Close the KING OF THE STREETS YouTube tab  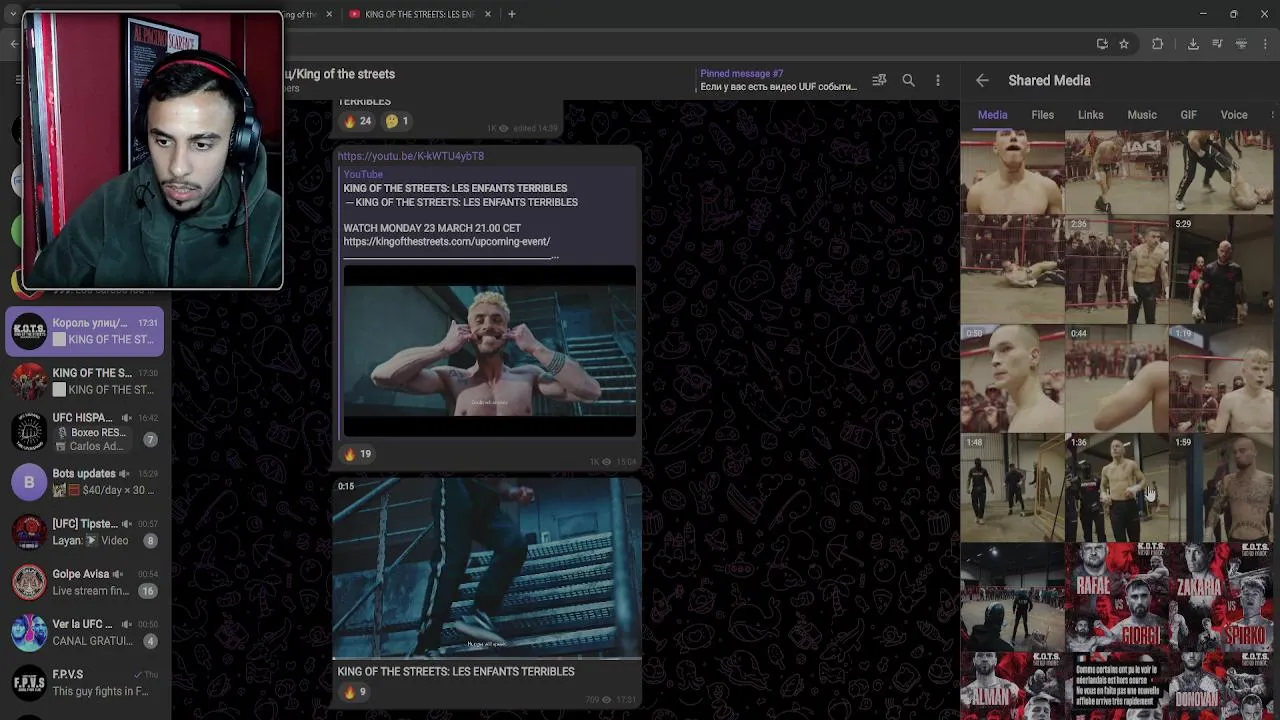pos(488,14)
